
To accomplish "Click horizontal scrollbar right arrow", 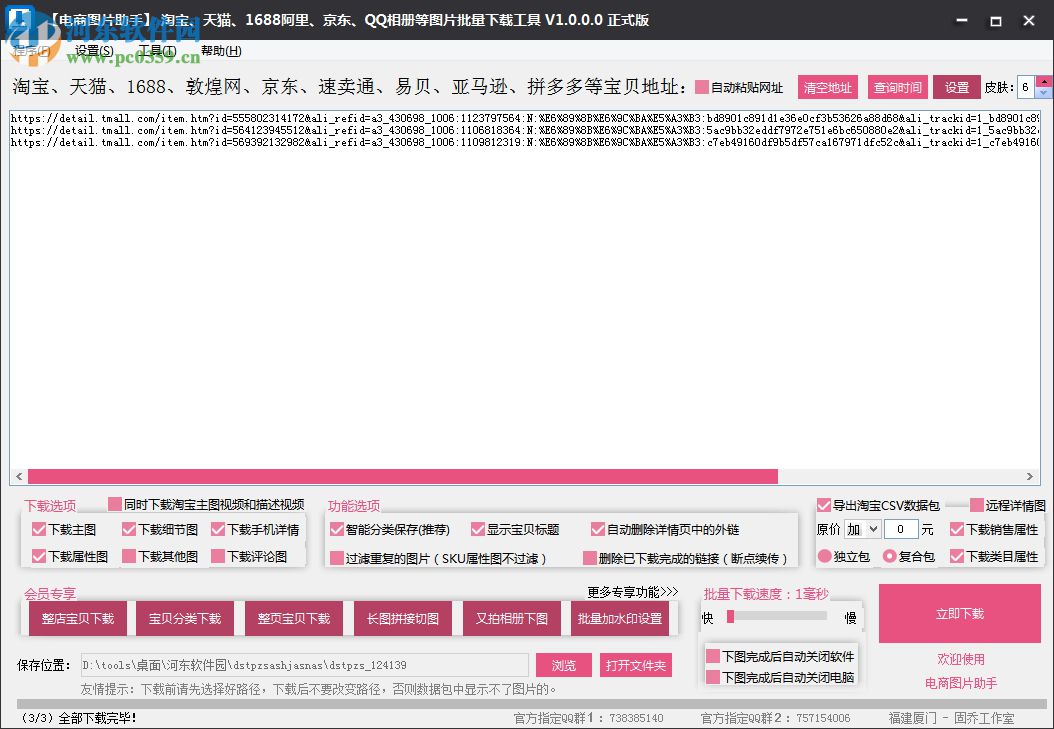I will click(1030, 476).
